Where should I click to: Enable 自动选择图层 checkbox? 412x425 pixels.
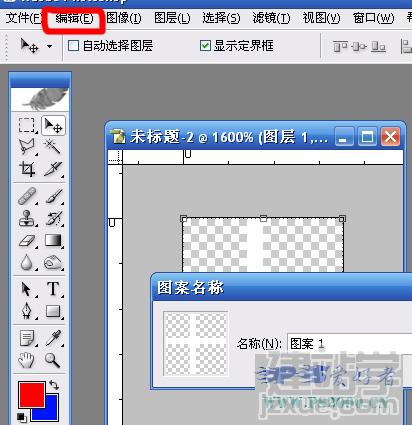73,45
